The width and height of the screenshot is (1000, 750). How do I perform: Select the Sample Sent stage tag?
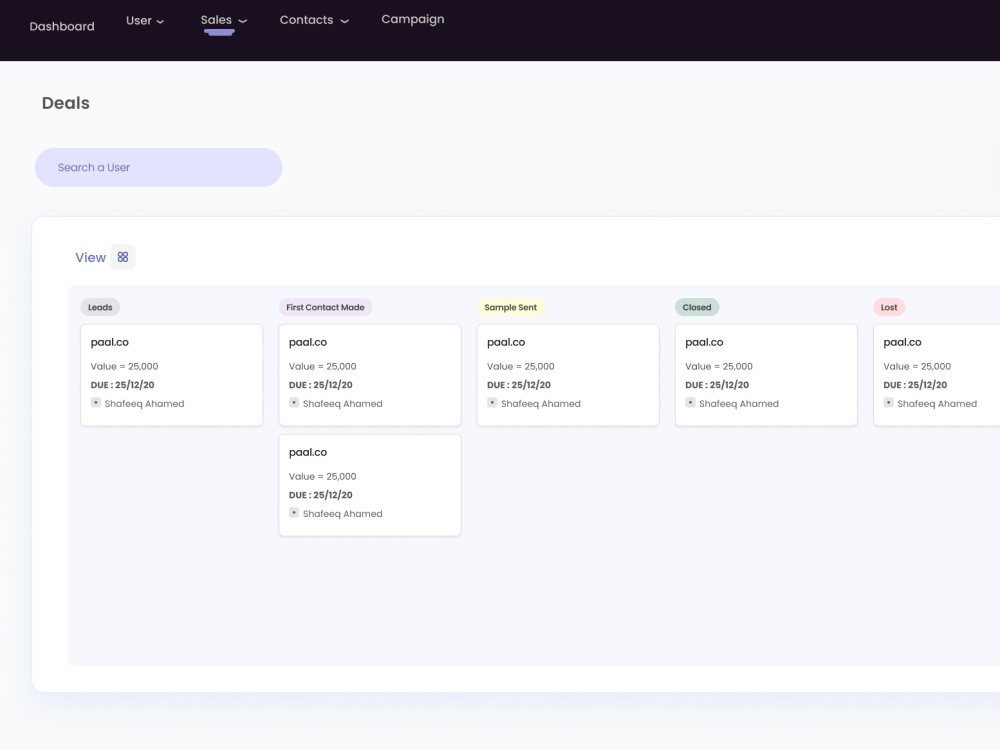[x=510, y=307]
